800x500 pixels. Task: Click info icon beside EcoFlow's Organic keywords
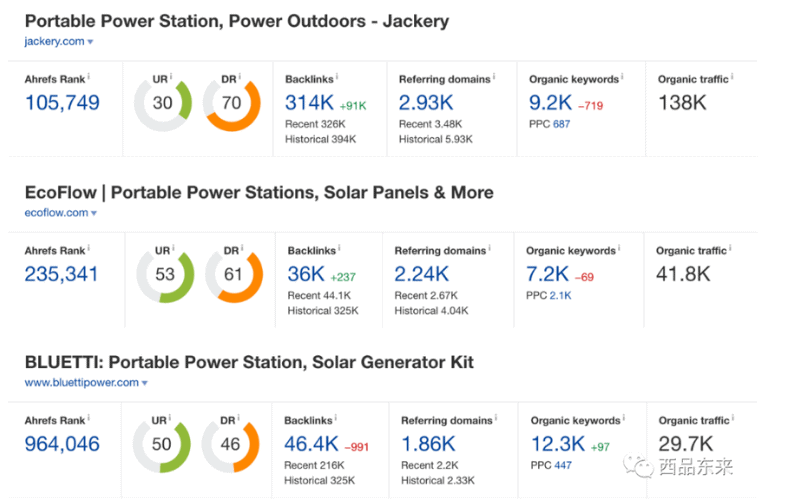pyautogui.click(x=619, y=248)
